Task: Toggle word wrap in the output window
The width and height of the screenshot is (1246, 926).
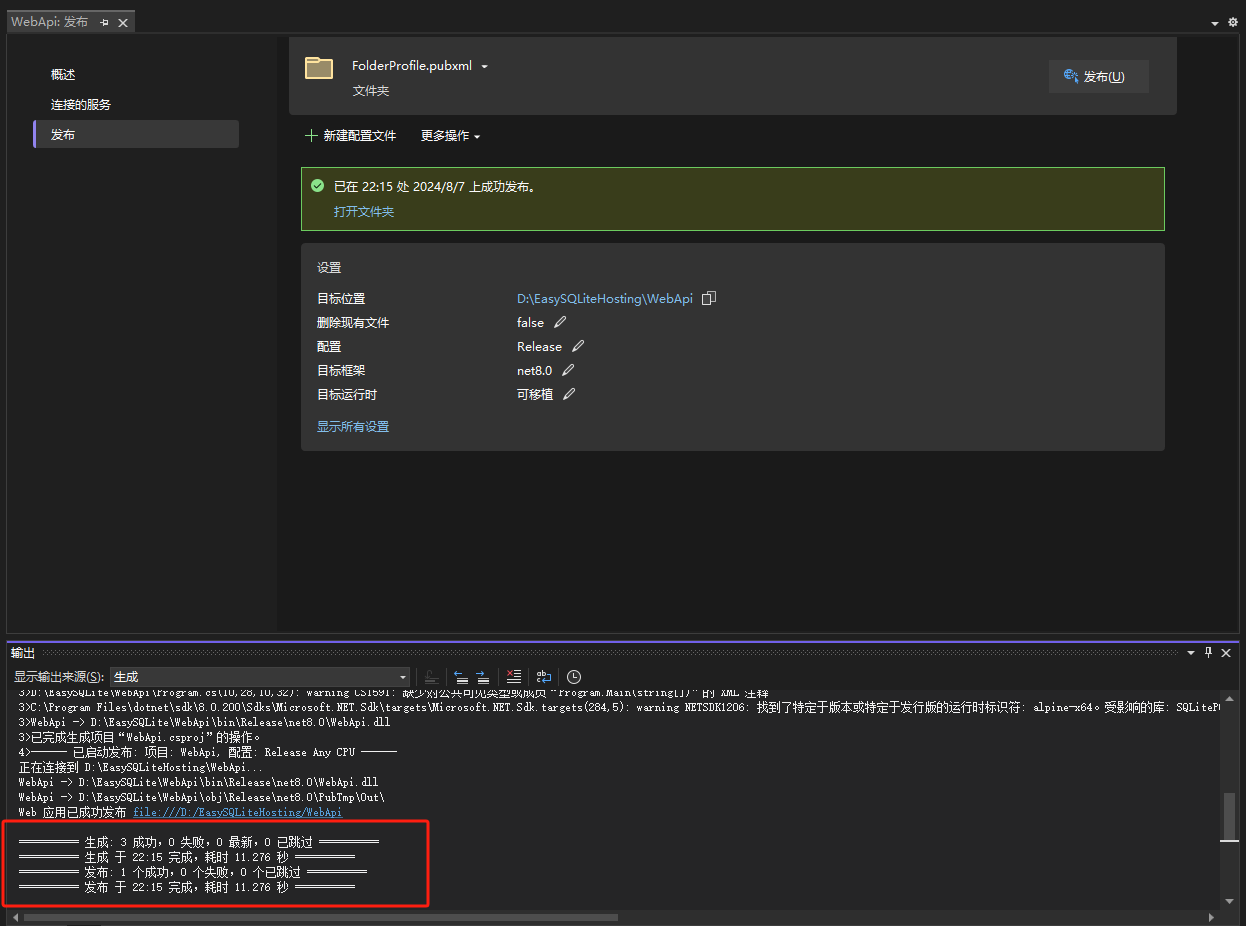Action: coord(543,677)
